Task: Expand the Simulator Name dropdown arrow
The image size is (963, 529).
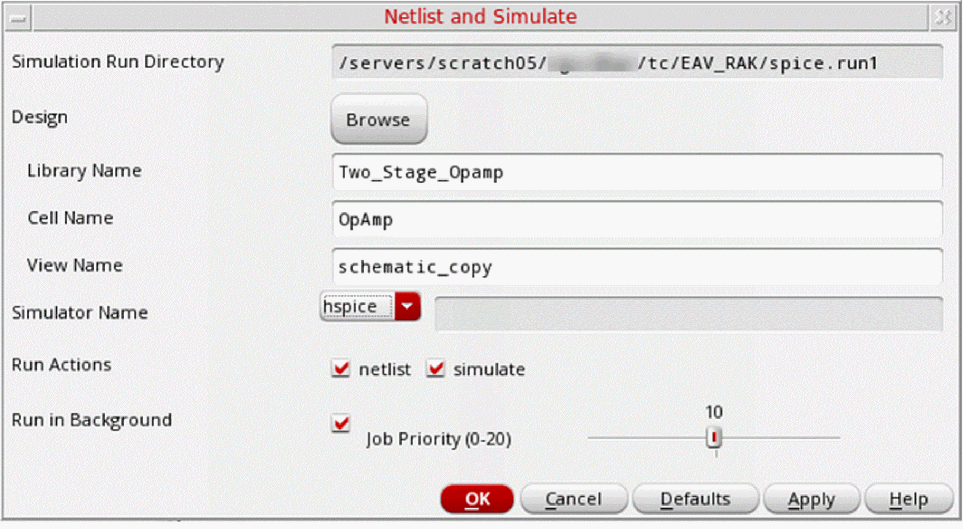Action: [407, 307]
